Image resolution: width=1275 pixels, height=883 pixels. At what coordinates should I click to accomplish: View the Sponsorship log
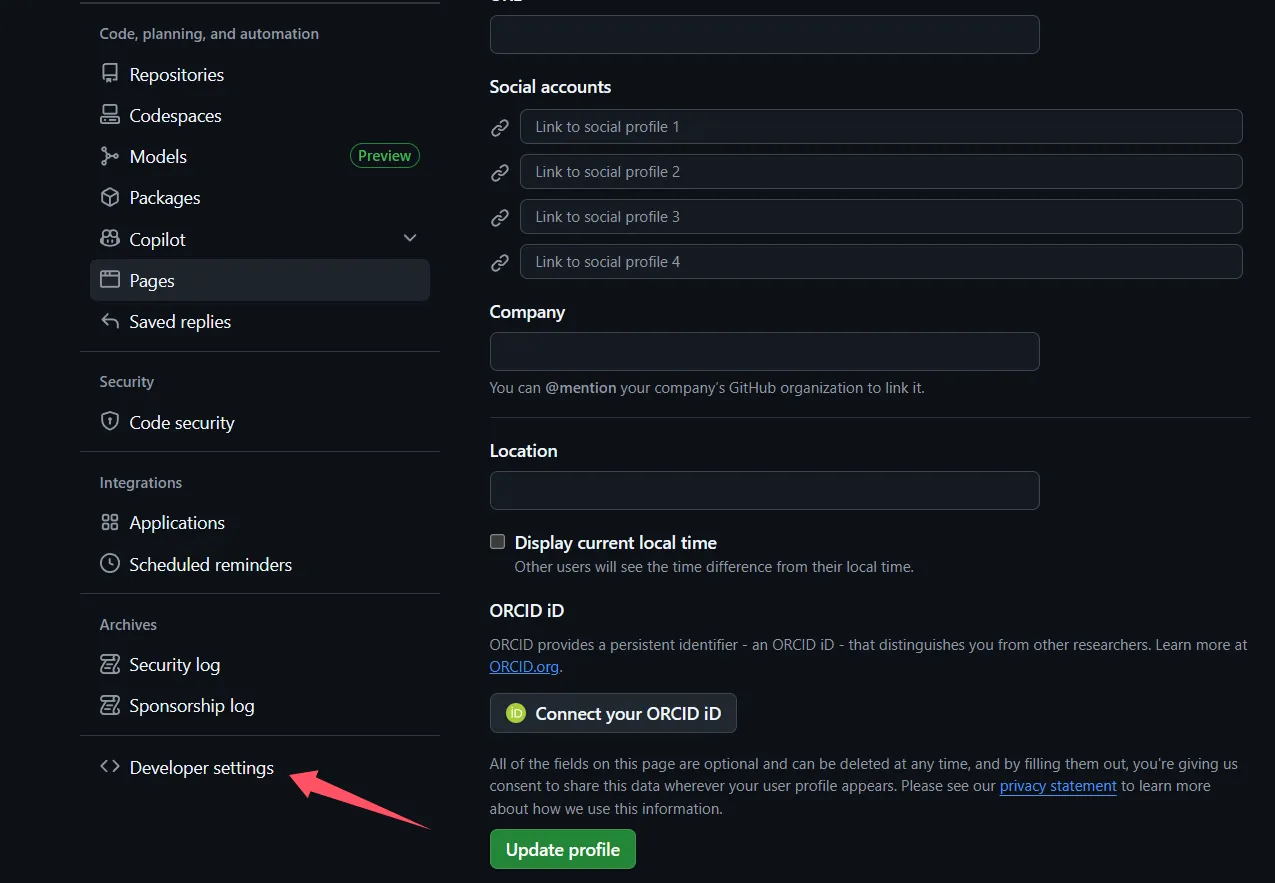click(260, 705)
